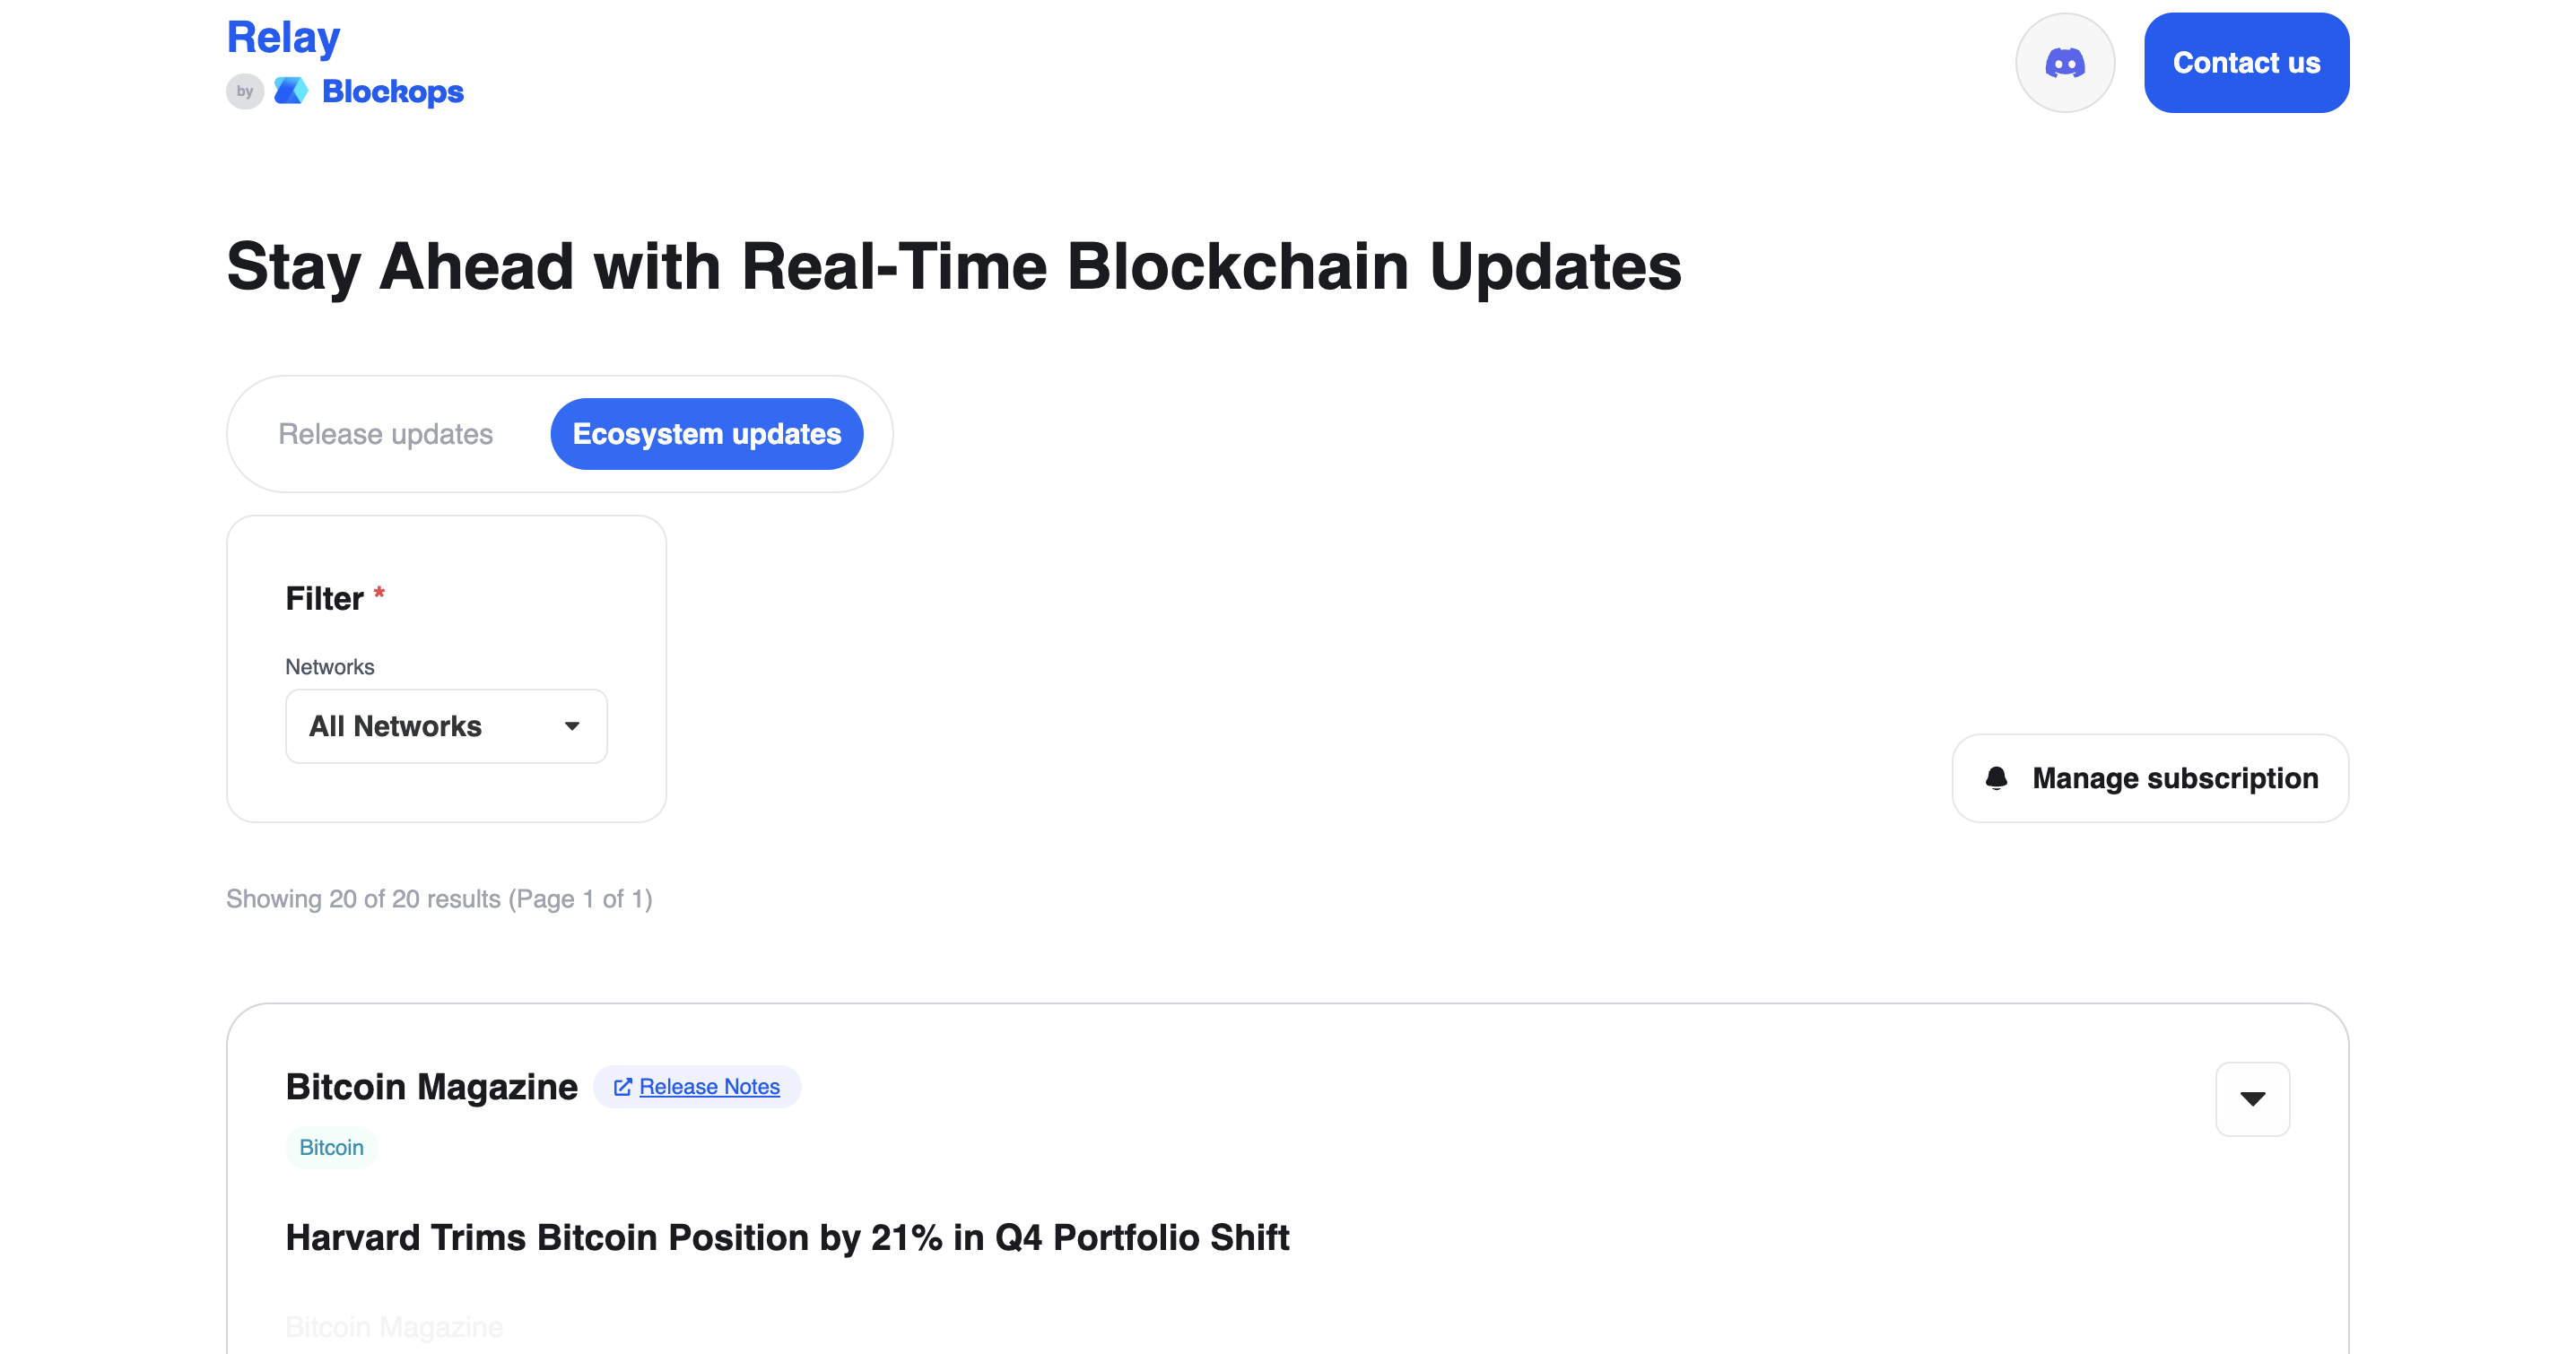Image resolution: width=2576 pixels, height=1354 pixels.
Task: Click the 'by' badge under Relay
Action: 245,93
